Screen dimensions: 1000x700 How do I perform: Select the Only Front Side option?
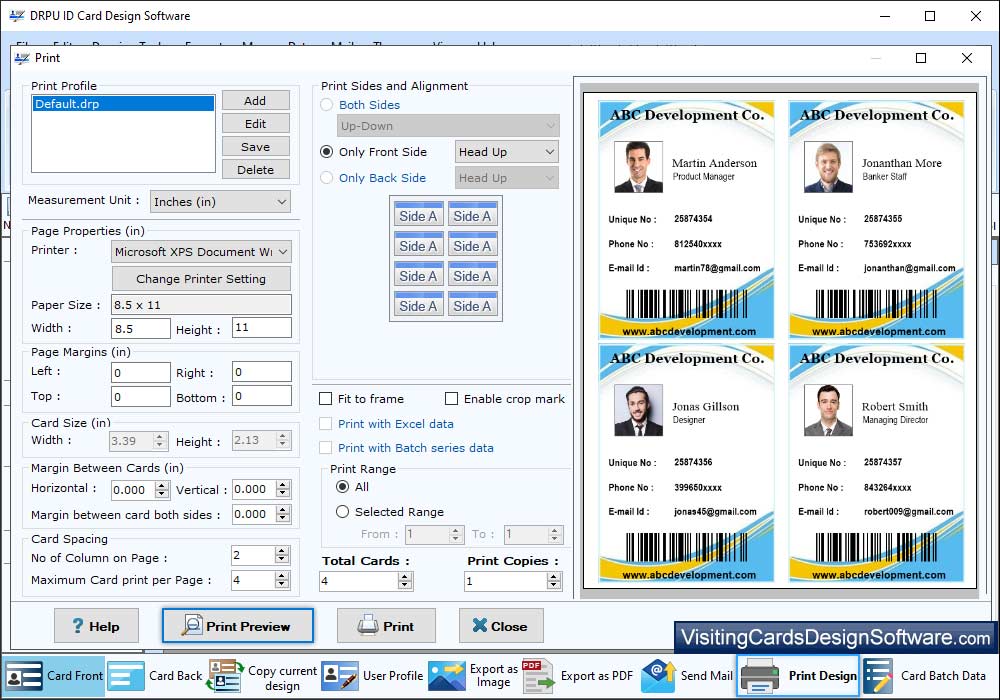[327, 152]
